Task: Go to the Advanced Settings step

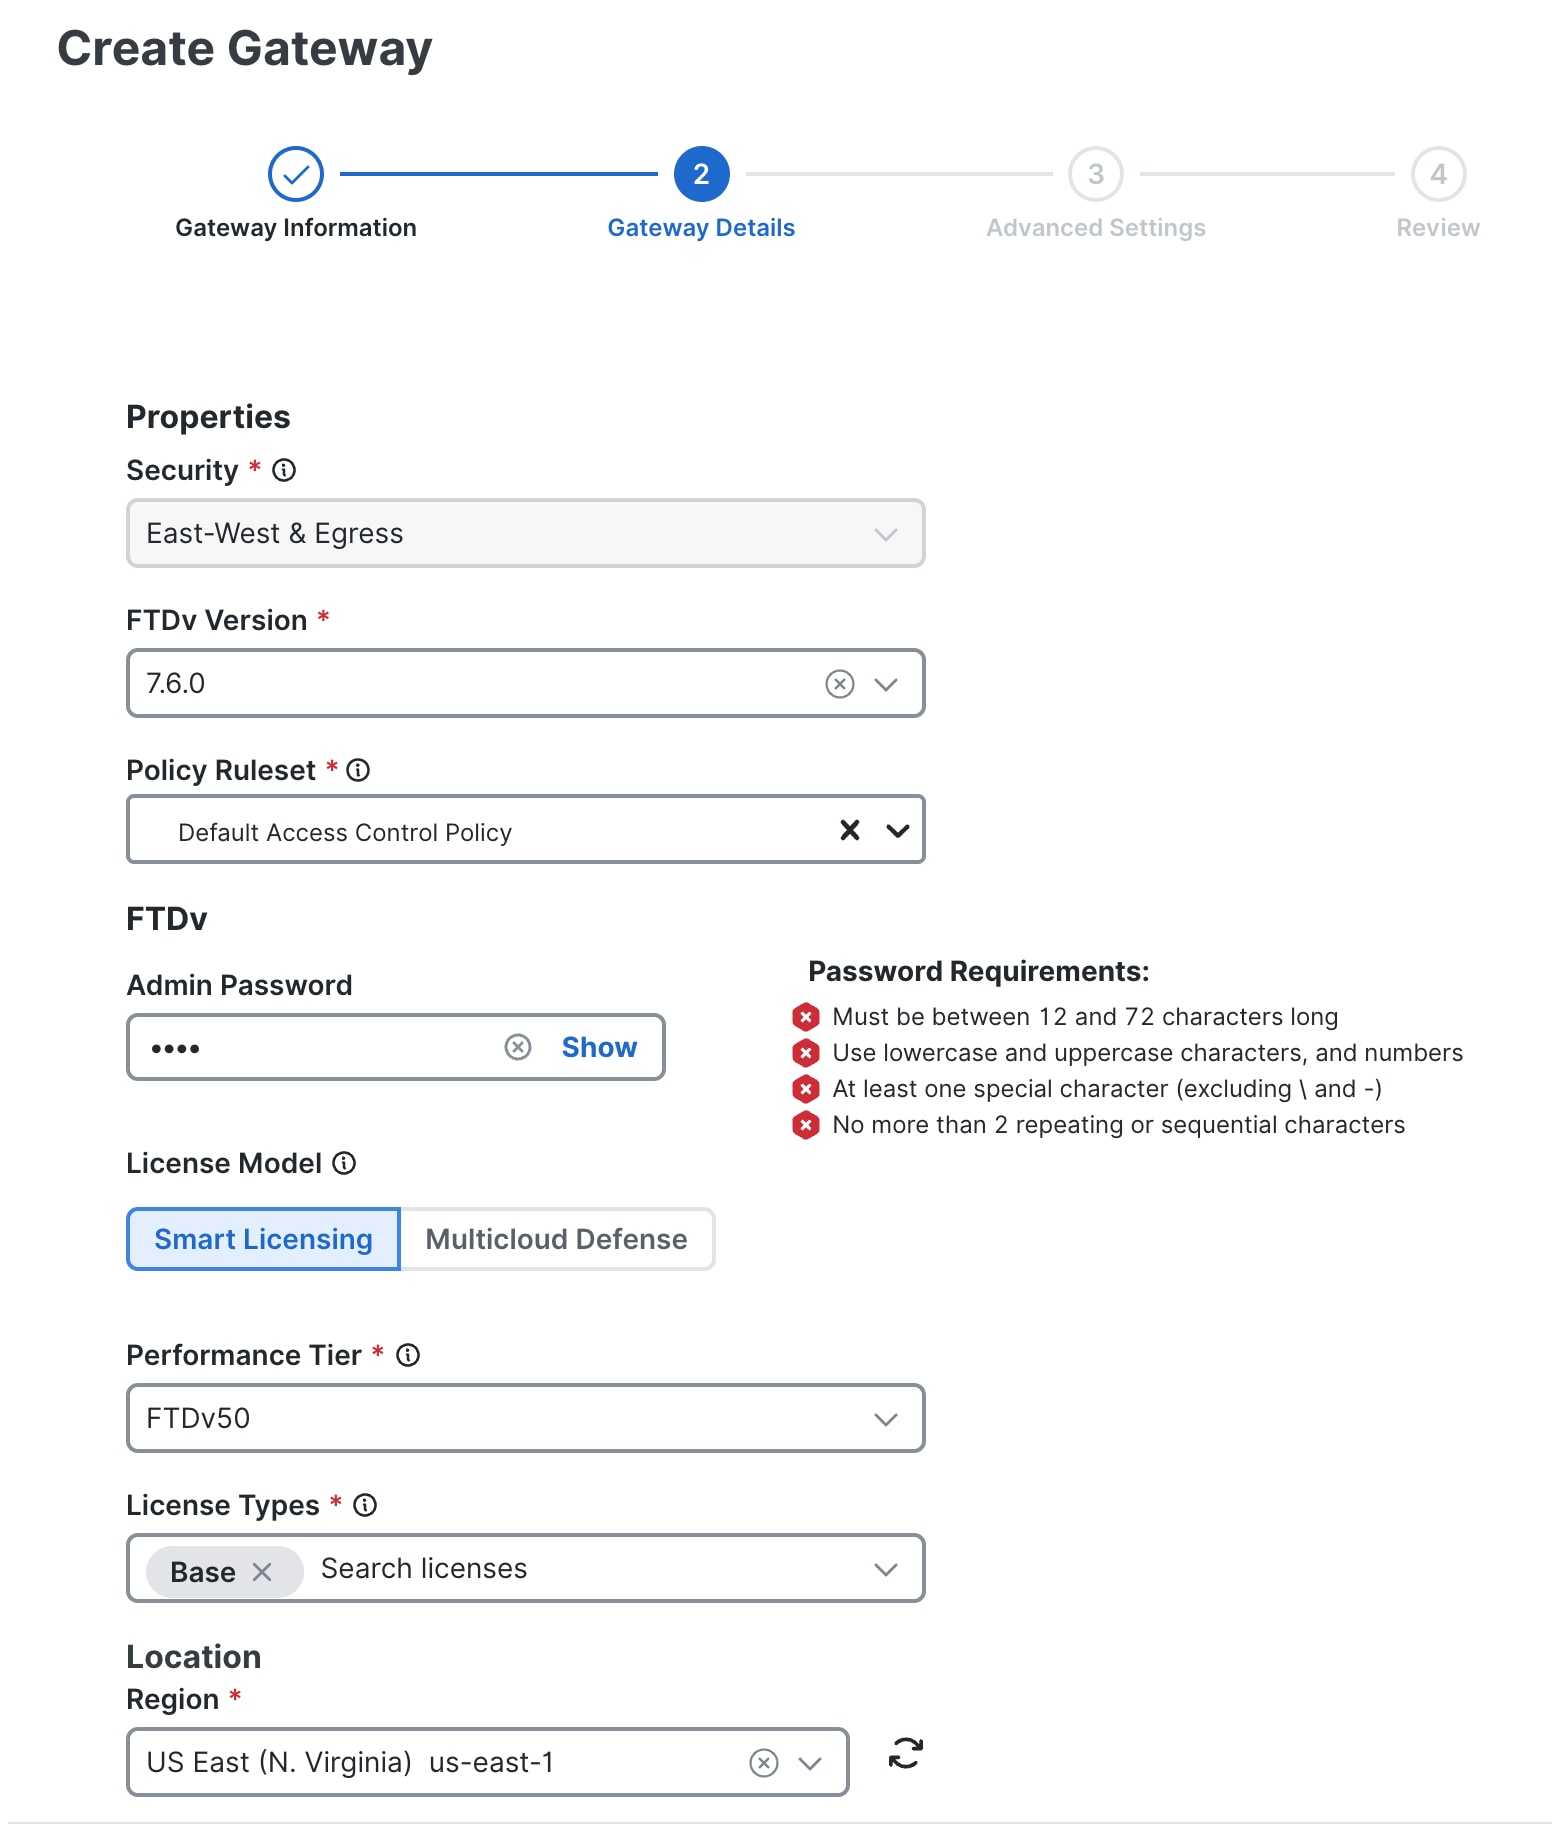Action: tap(1095, 174)
